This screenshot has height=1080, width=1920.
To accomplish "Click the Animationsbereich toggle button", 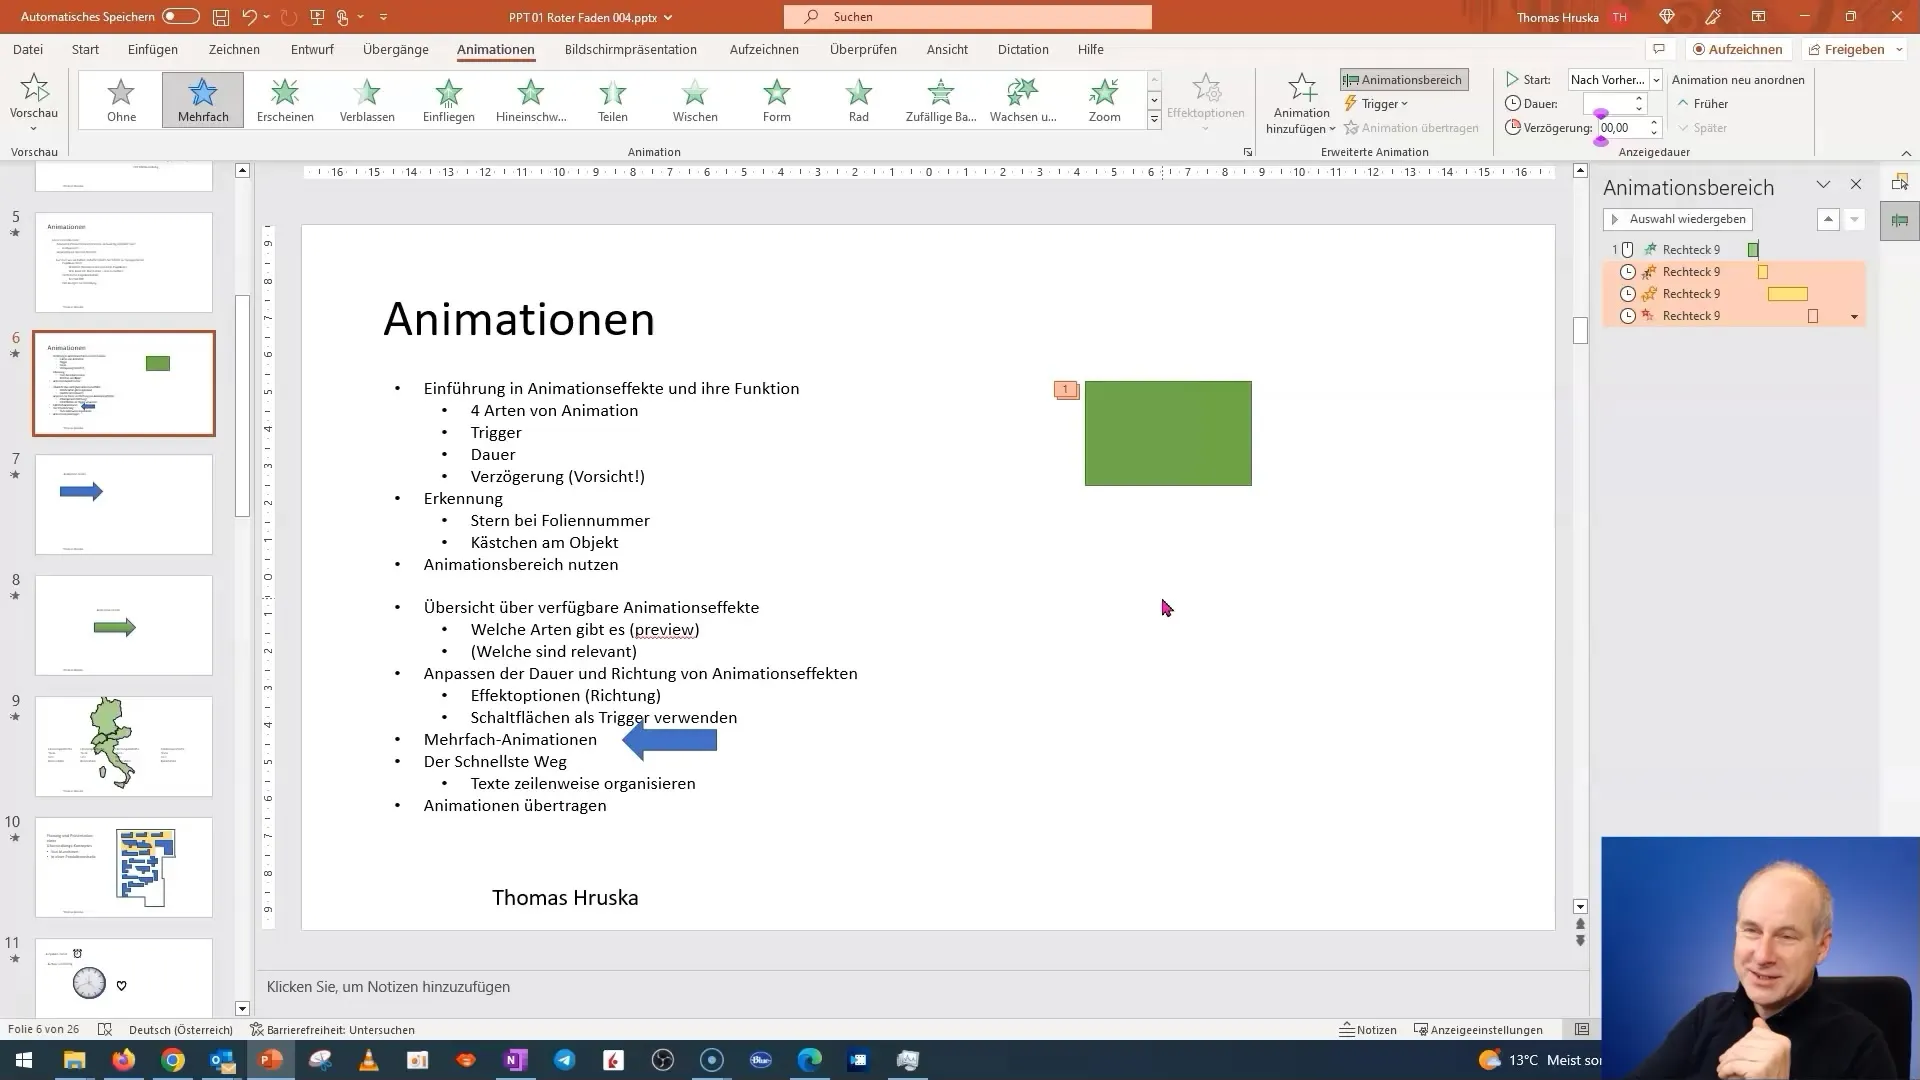I will [1404, 79].
